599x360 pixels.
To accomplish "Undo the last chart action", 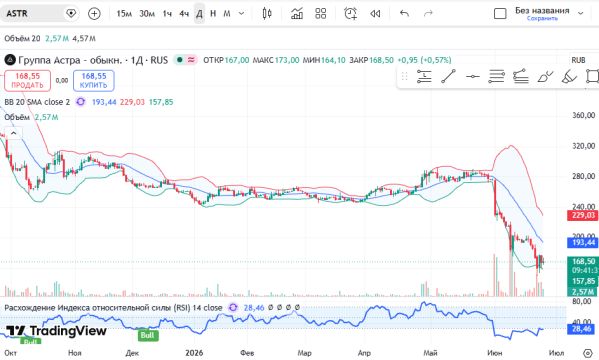I will tap(404, 14).
